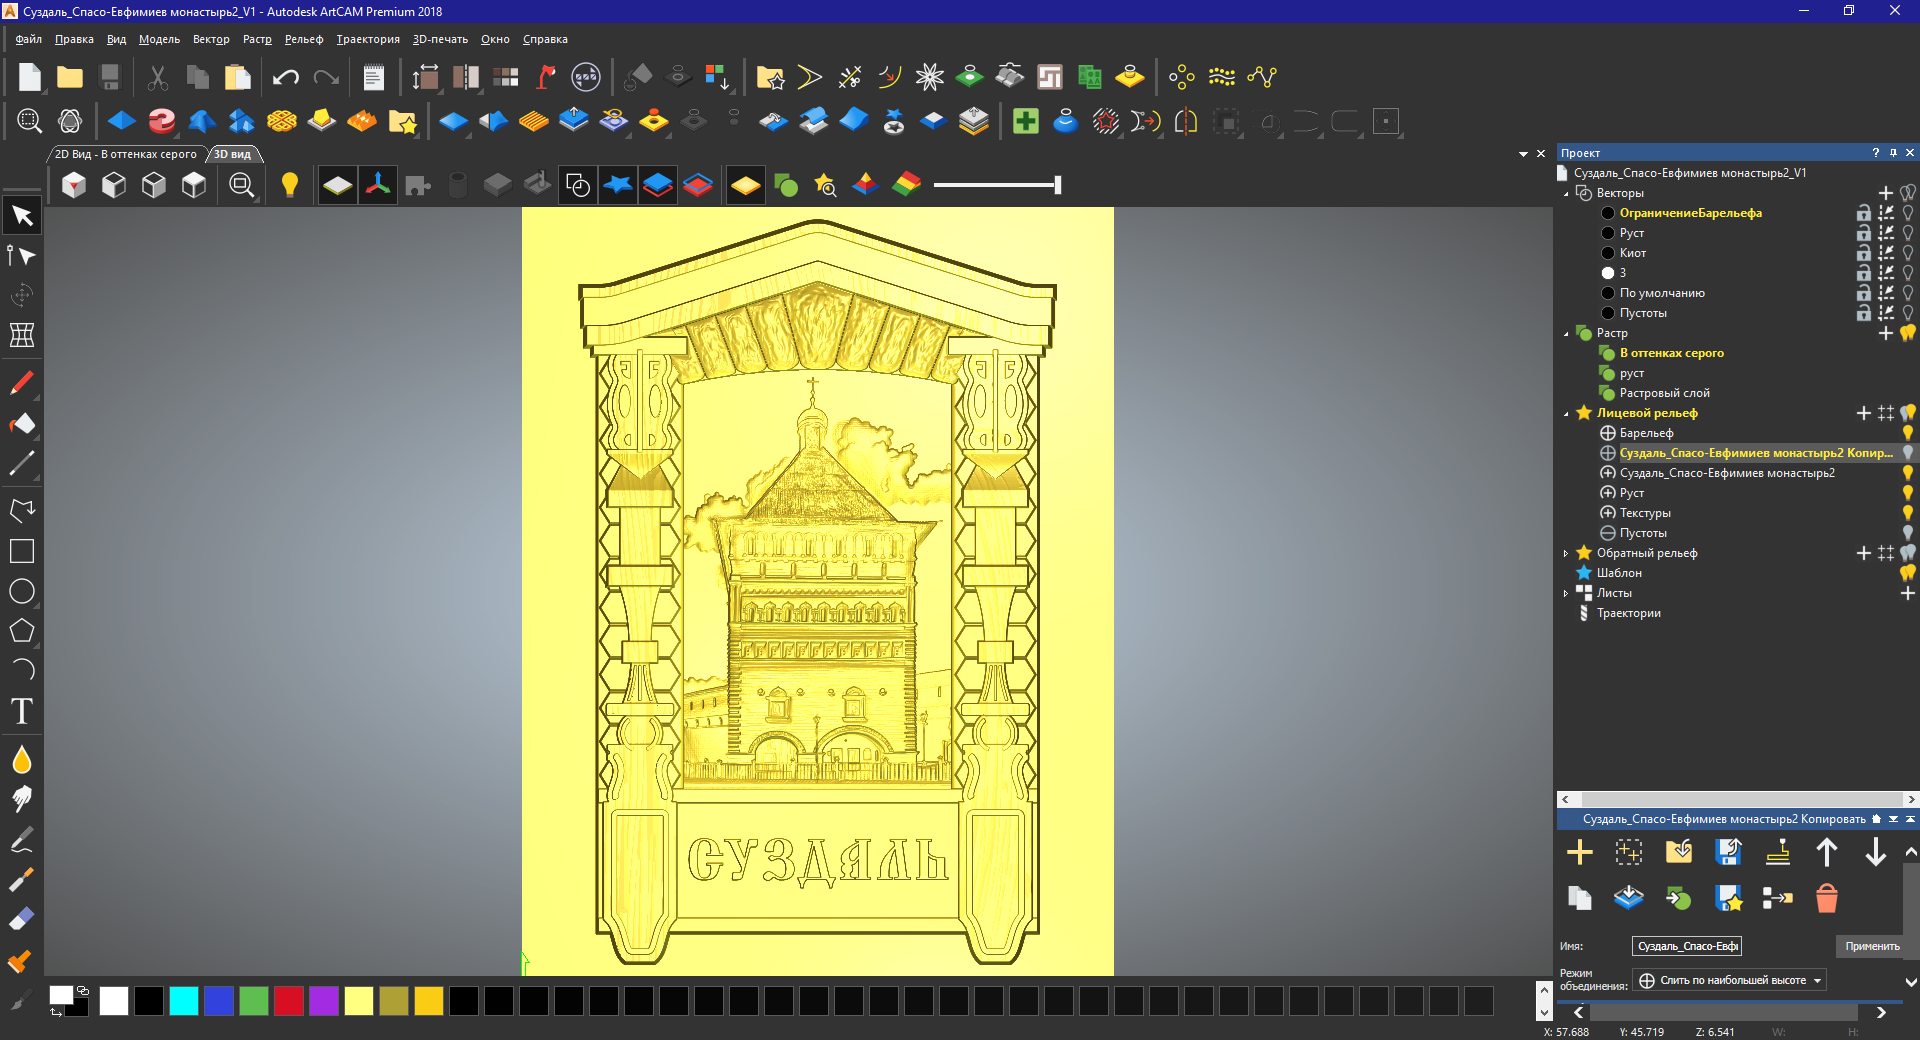This screenshot has height=1040, width=1920.
Task: Click the green plus Add relief icon
Action: 1026,121
